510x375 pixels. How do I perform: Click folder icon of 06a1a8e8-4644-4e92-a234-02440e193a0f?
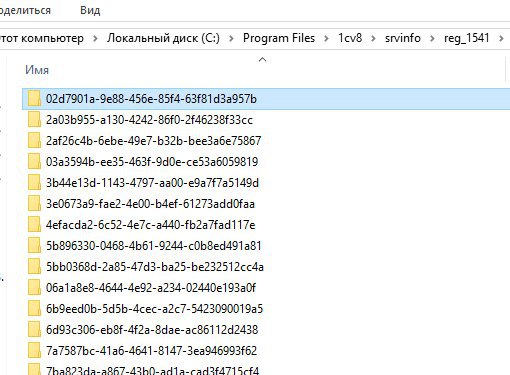click(x=34, y=288)
